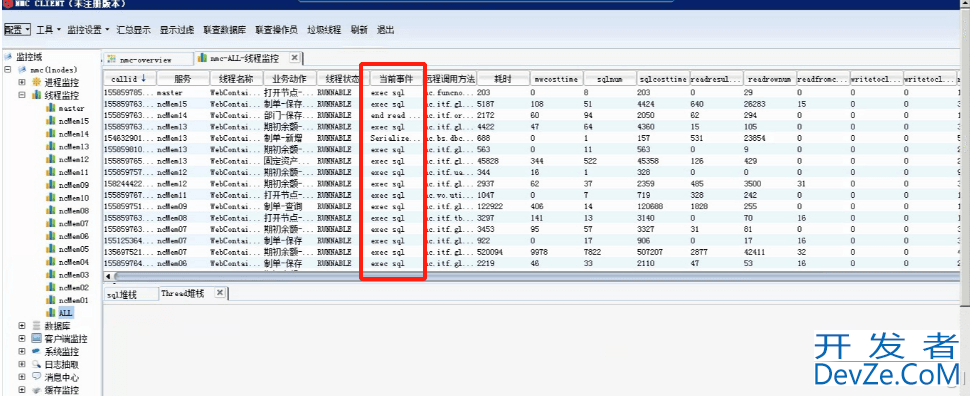Screen dimensions: 970x396
Task: Click the 数据库 database icon in the tree
Action: point(37,326)
